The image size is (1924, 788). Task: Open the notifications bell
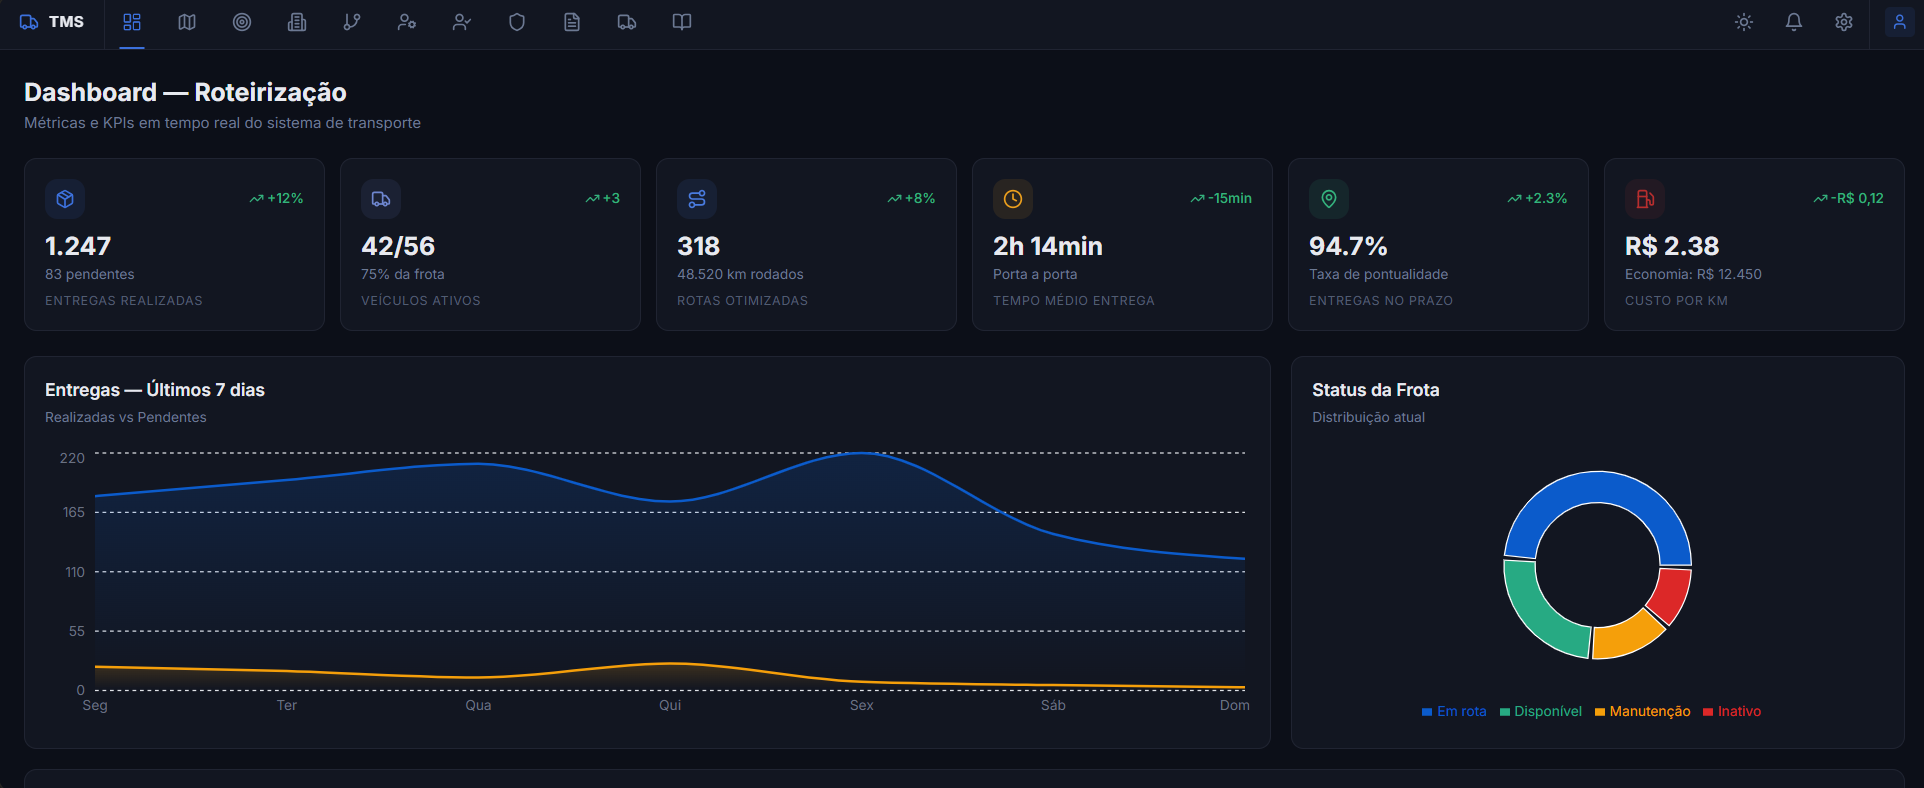1794,22
